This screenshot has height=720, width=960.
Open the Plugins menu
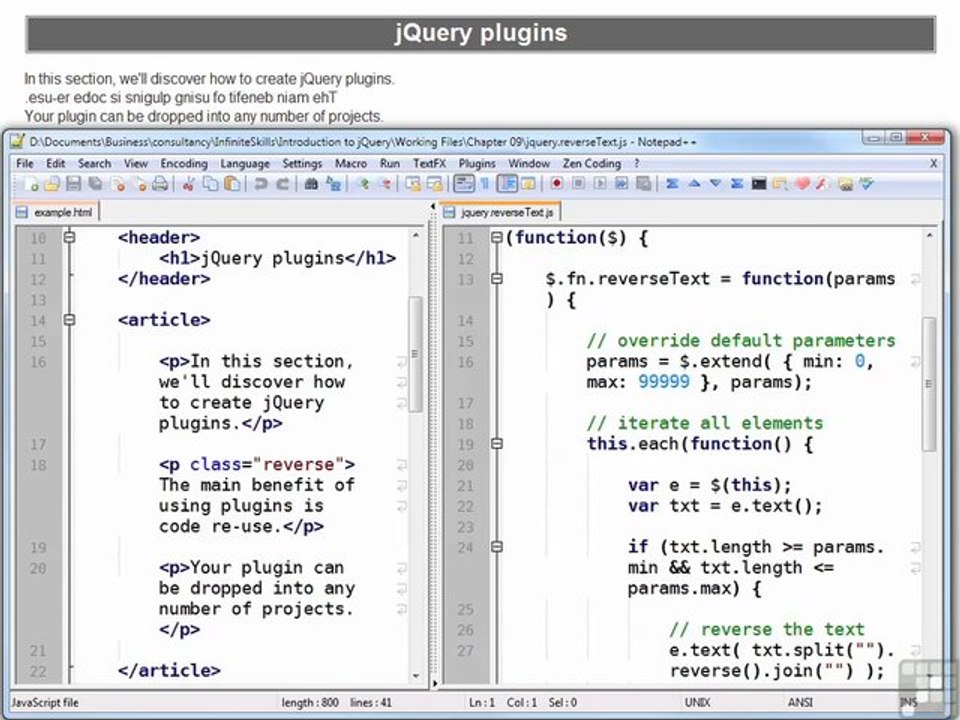(x=477, y=163)
